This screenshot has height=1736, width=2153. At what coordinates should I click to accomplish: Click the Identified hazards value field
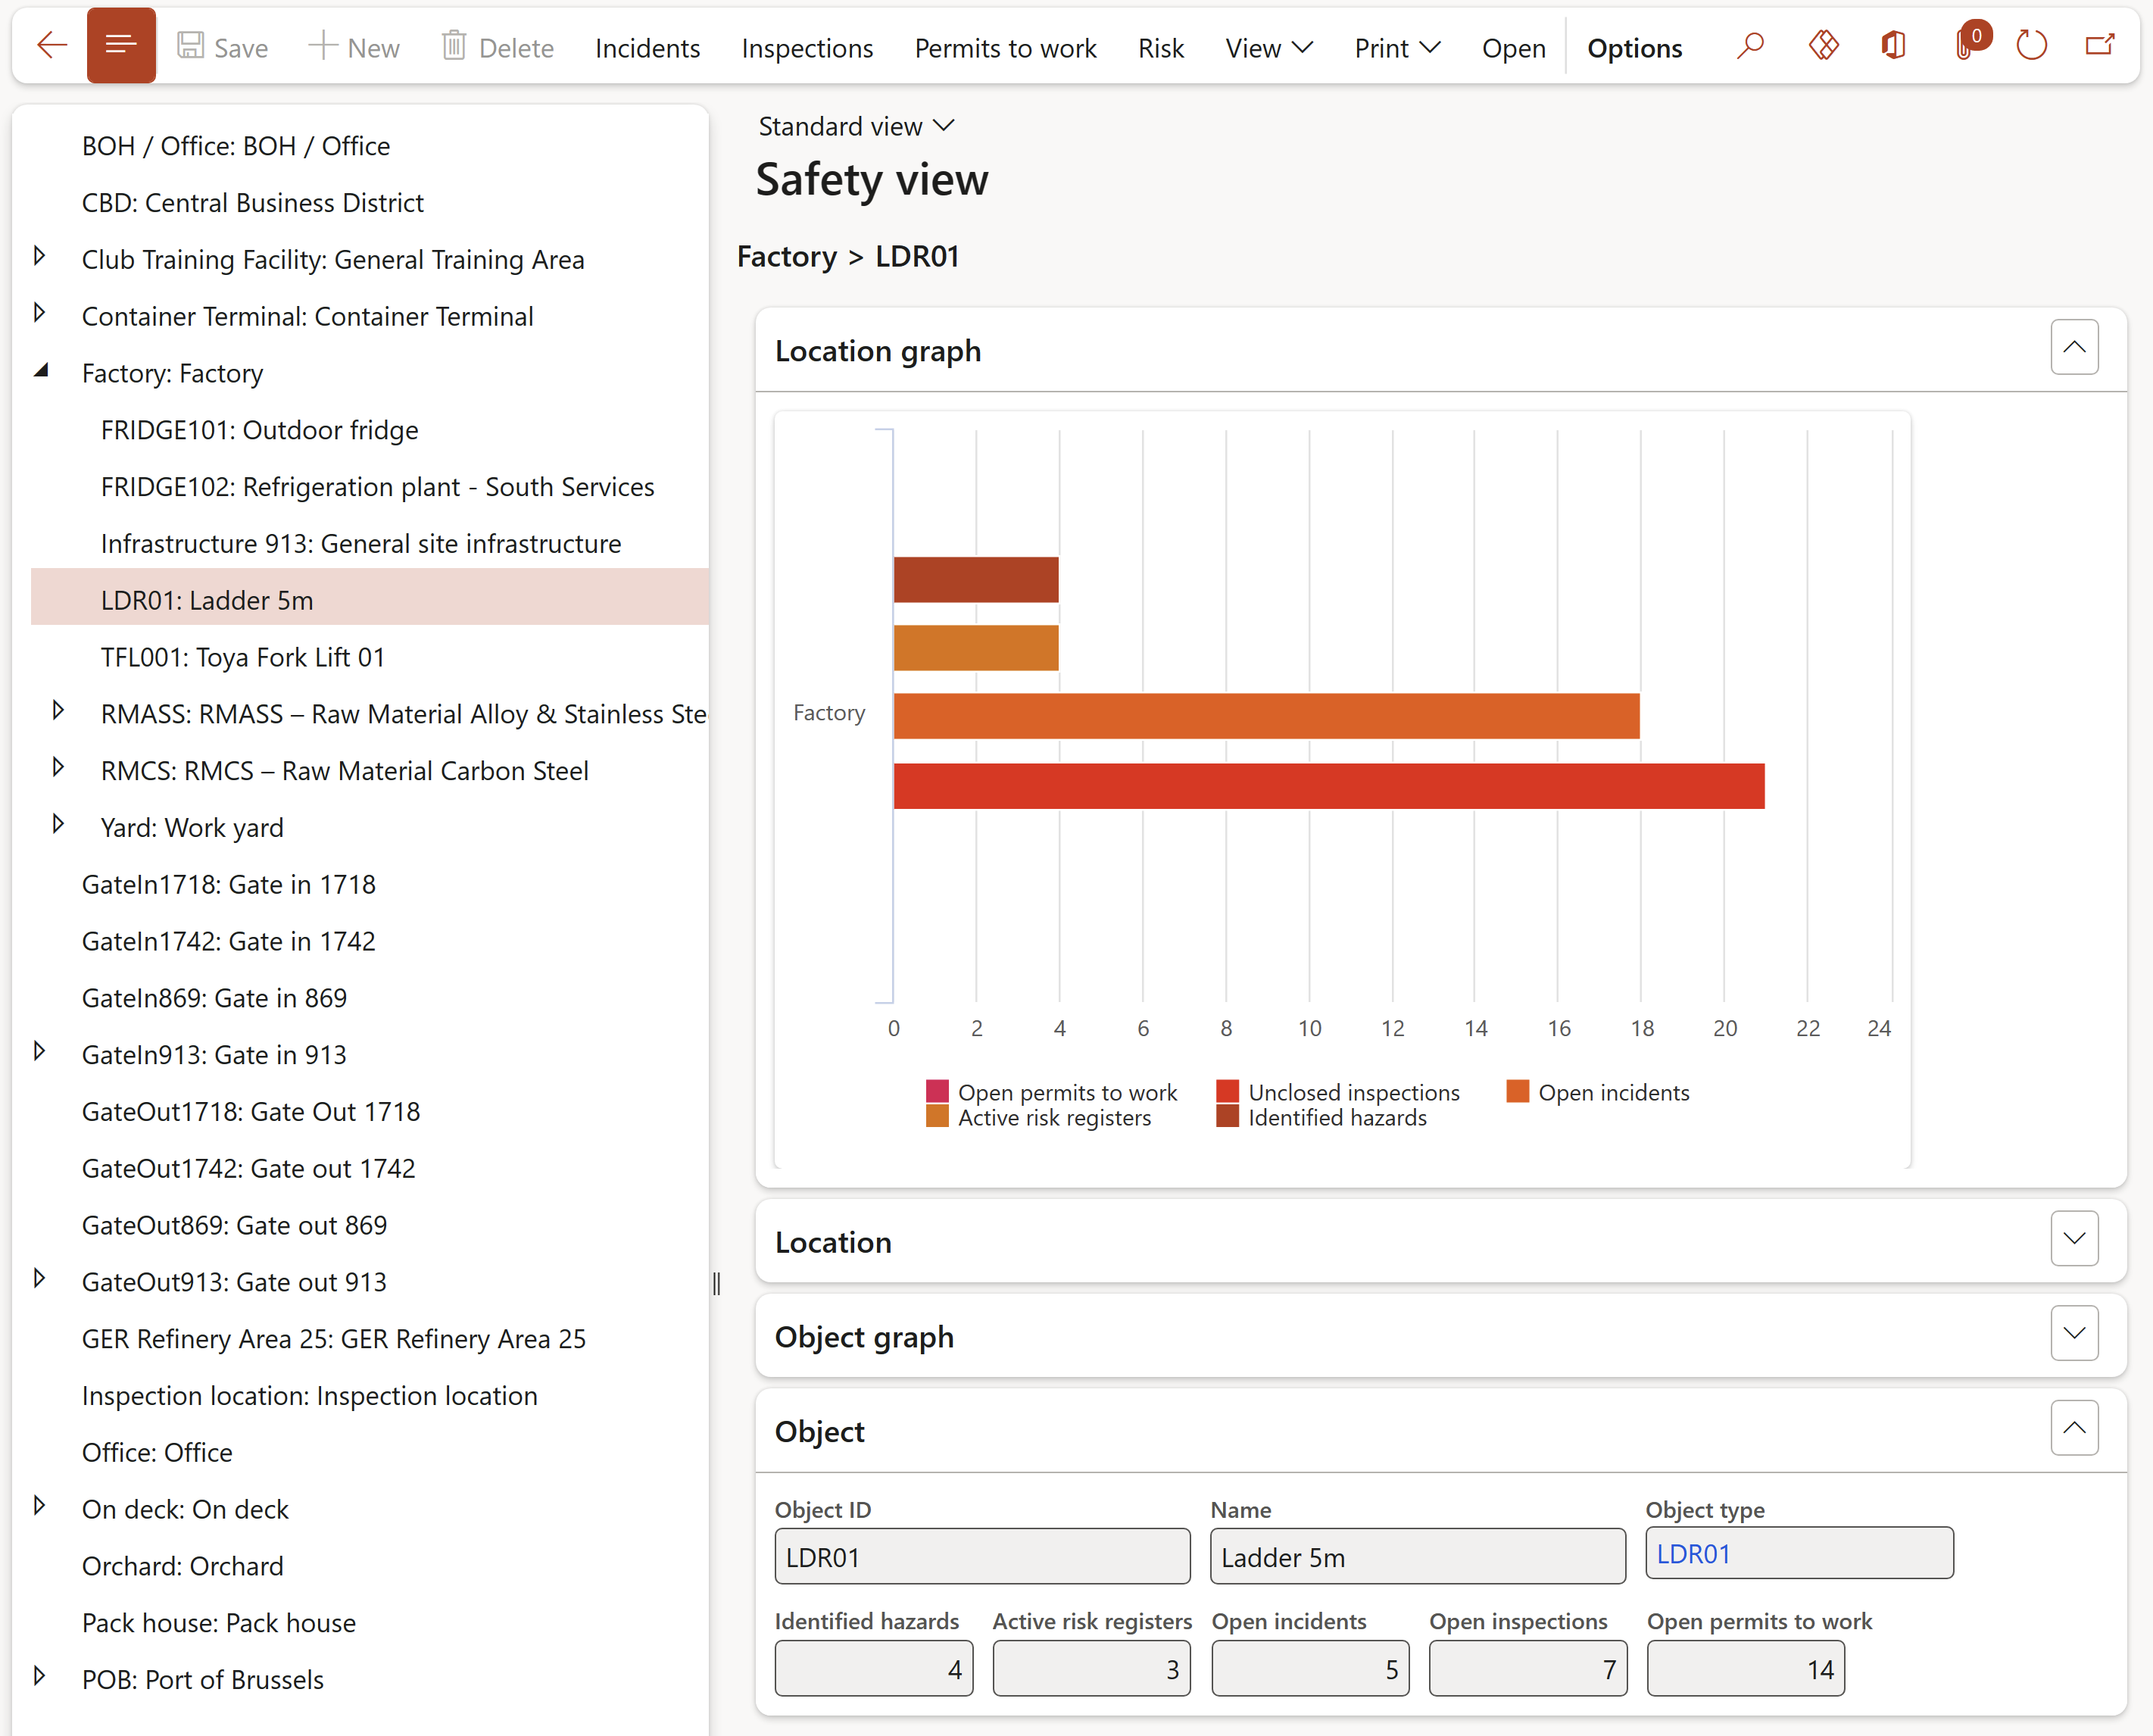click(x=873, y=1668)
